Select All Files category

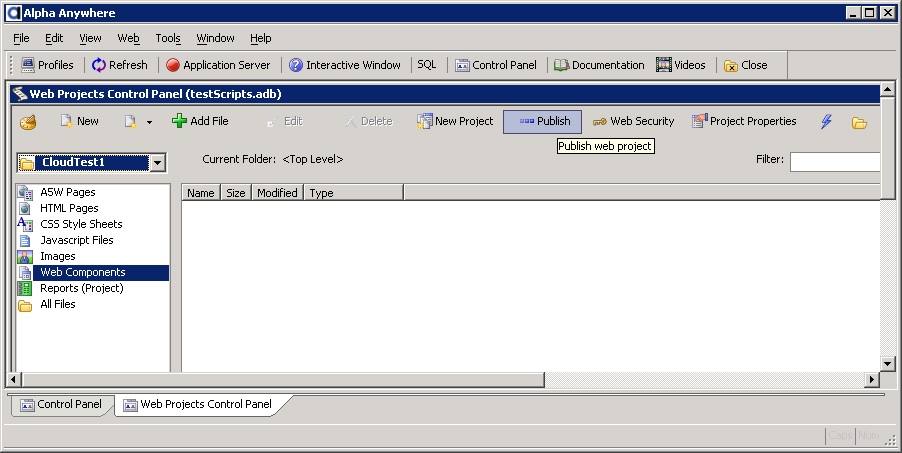click(x=58, y=305)
